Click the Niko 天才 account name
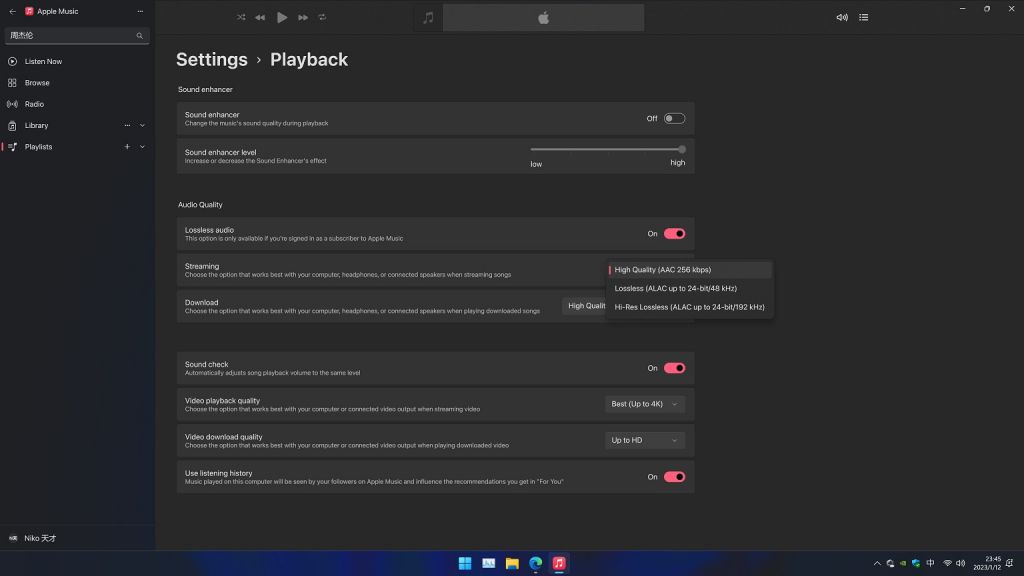 40,537
